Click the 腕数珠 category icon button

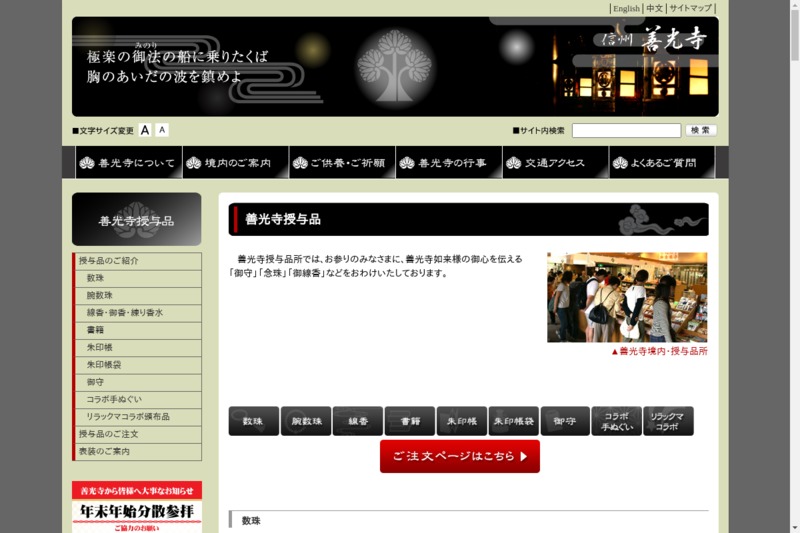click(x=306, y=421)
